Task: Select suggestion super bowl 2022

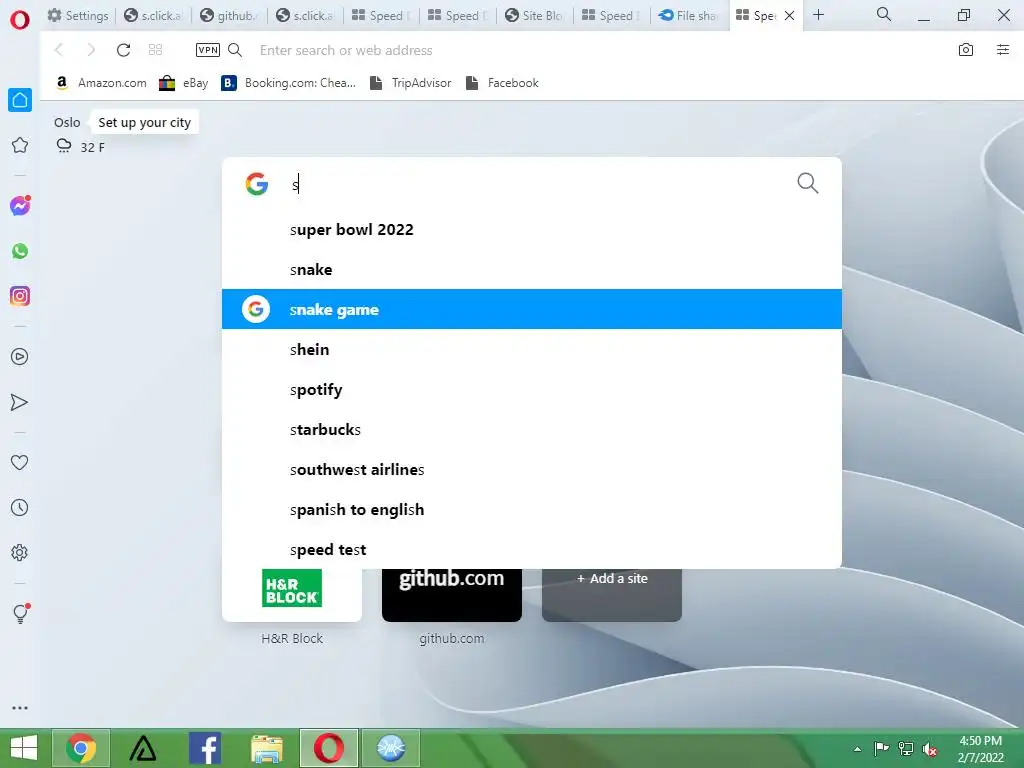Action: click(x=532, y=229)
